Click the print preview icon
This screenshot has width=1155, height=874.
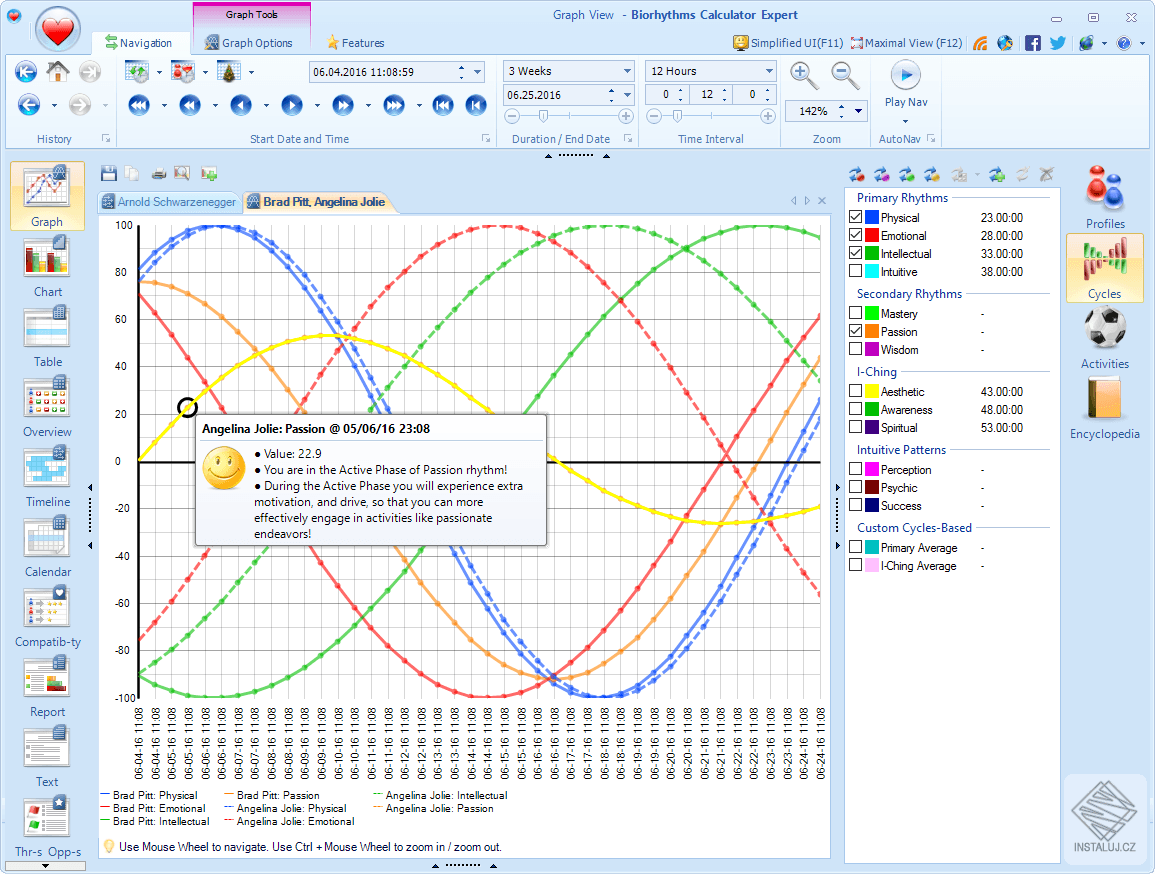[x=182, y=173]
